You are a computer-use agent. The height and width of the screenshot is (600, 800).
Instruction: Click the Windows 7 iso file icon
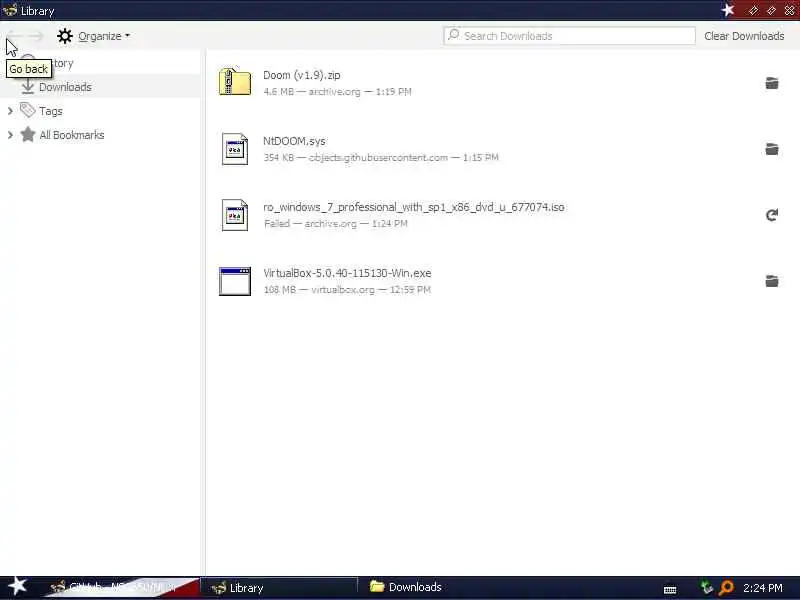(x=235, y=215)
